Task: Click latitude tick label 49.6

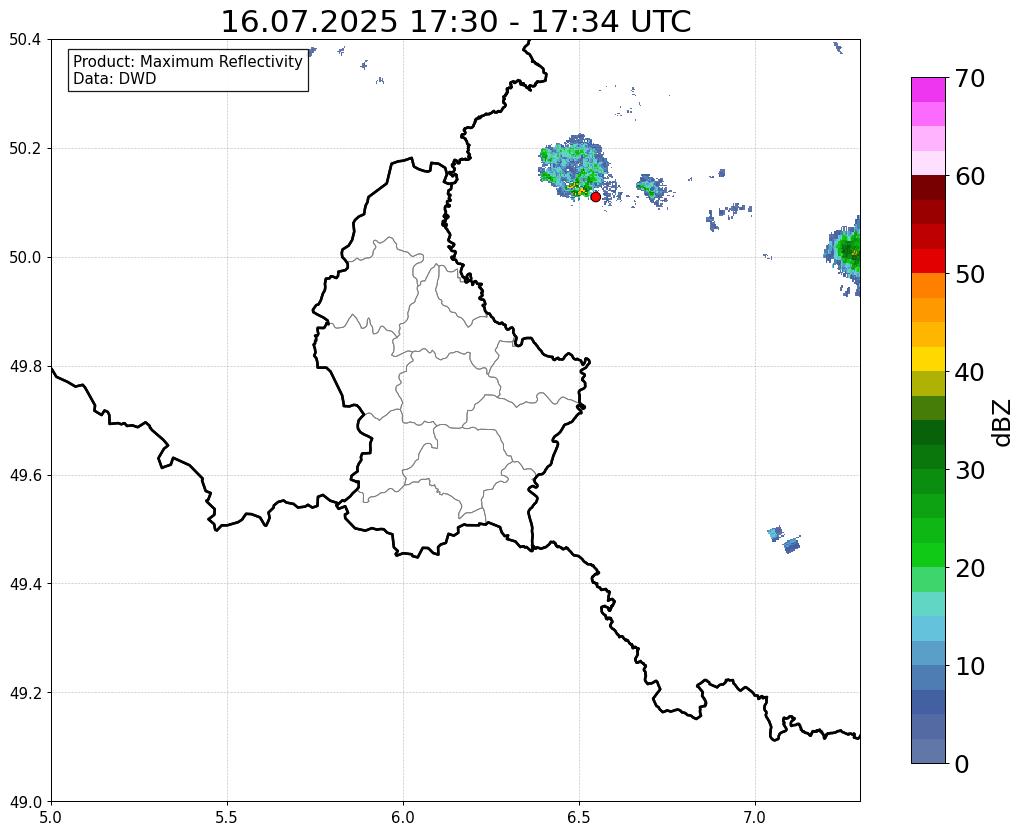Action: tap(25, 476)
